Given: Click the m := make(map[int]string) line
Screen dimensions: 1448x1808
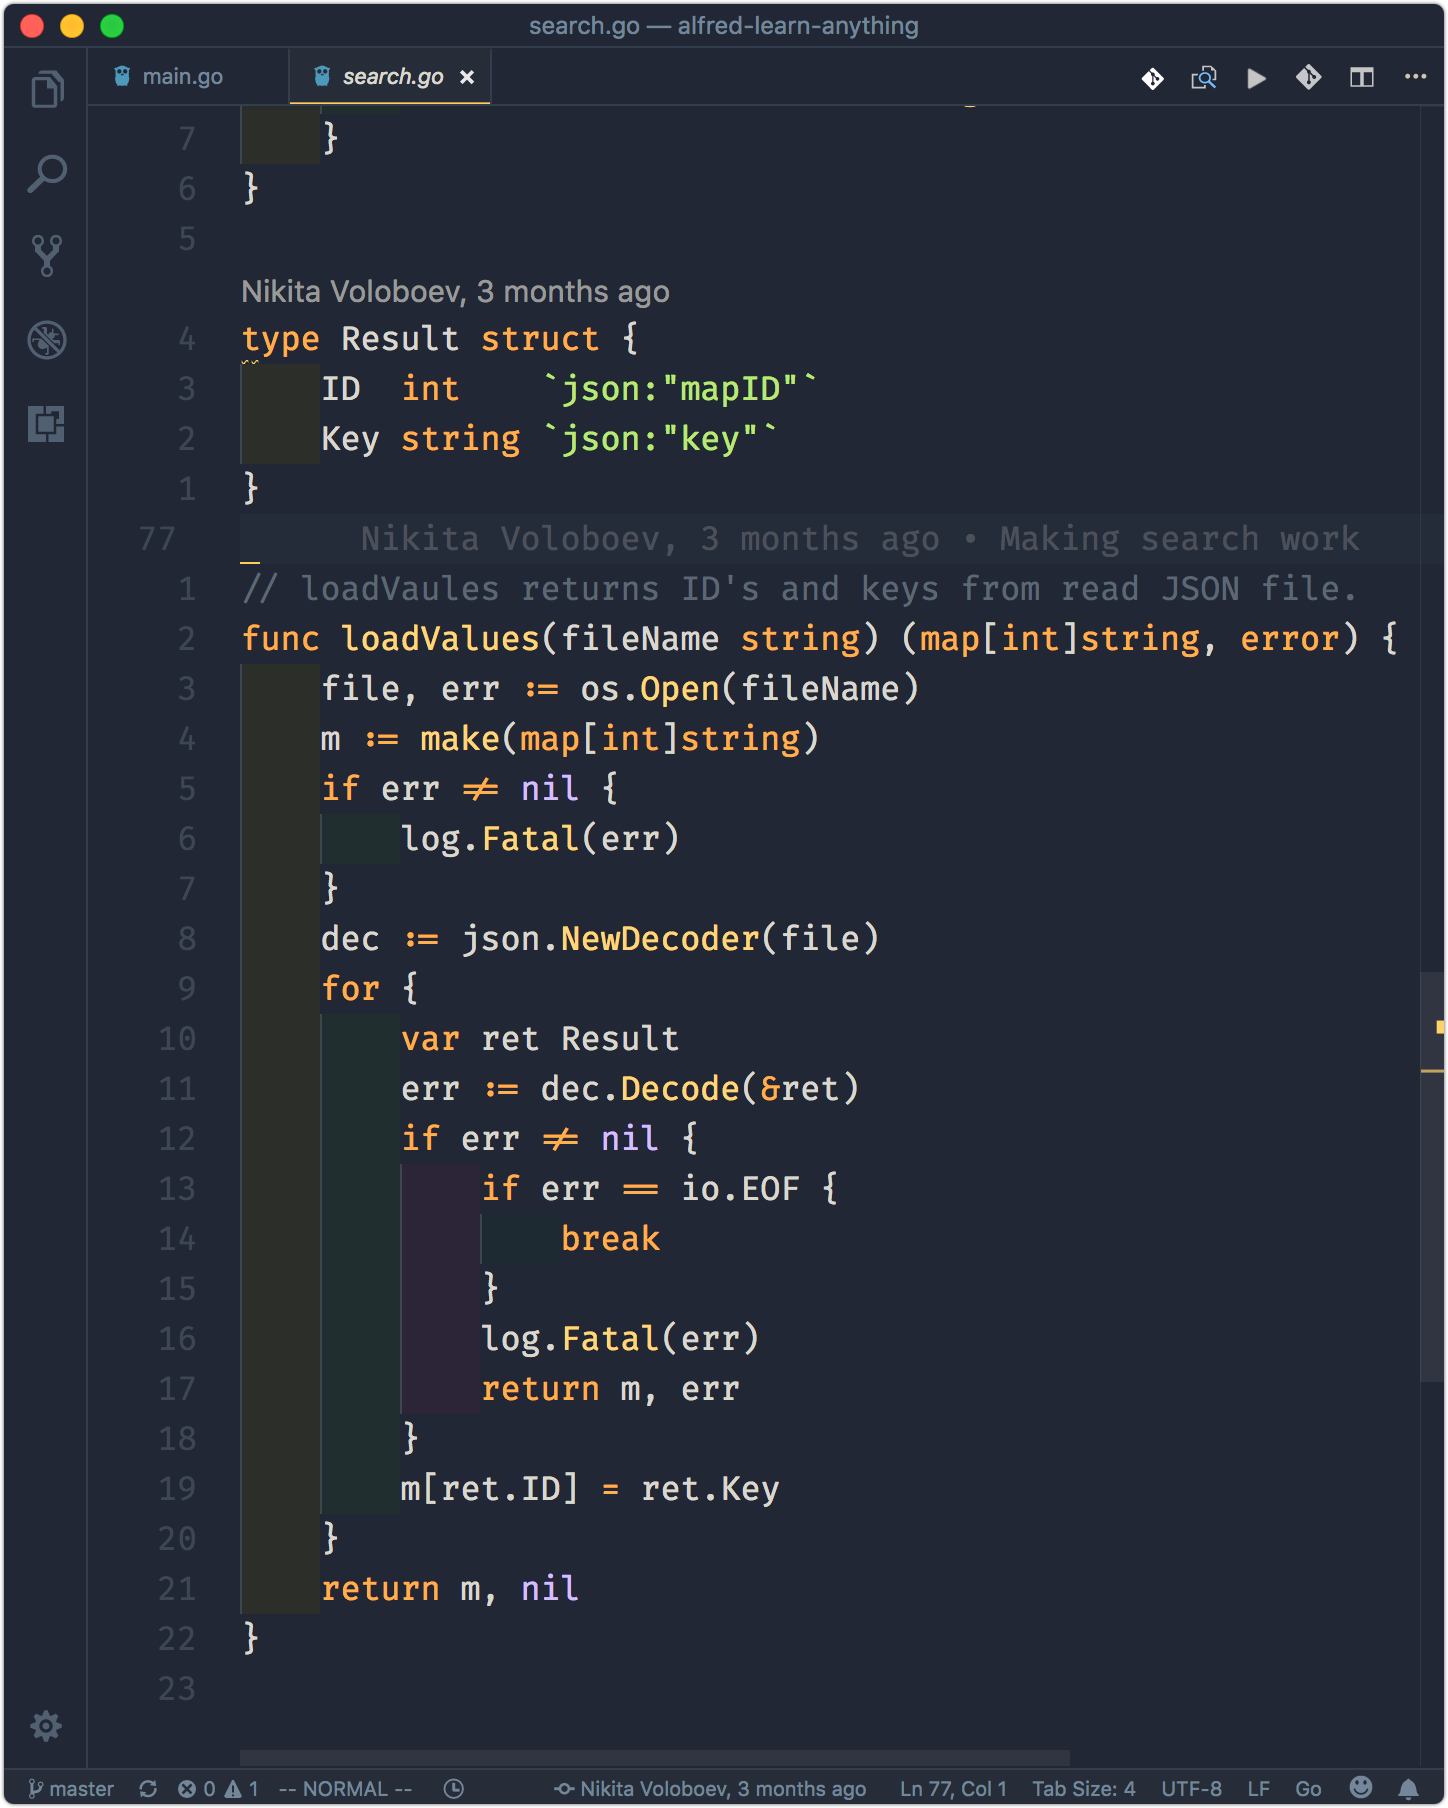Looking at the screenshot, I should pos(570,738).
